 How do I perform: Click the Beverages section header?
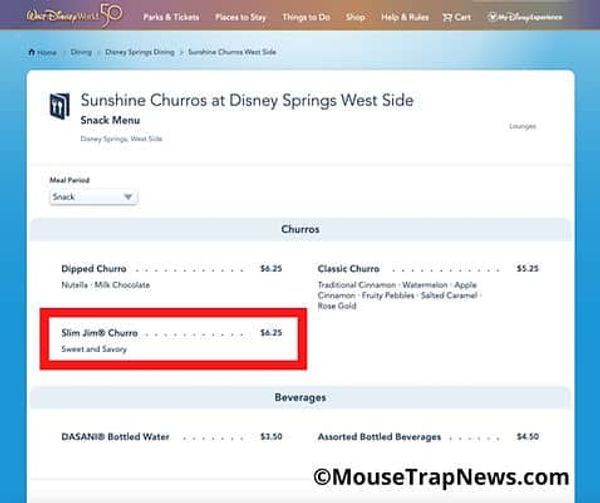(300, 398)
